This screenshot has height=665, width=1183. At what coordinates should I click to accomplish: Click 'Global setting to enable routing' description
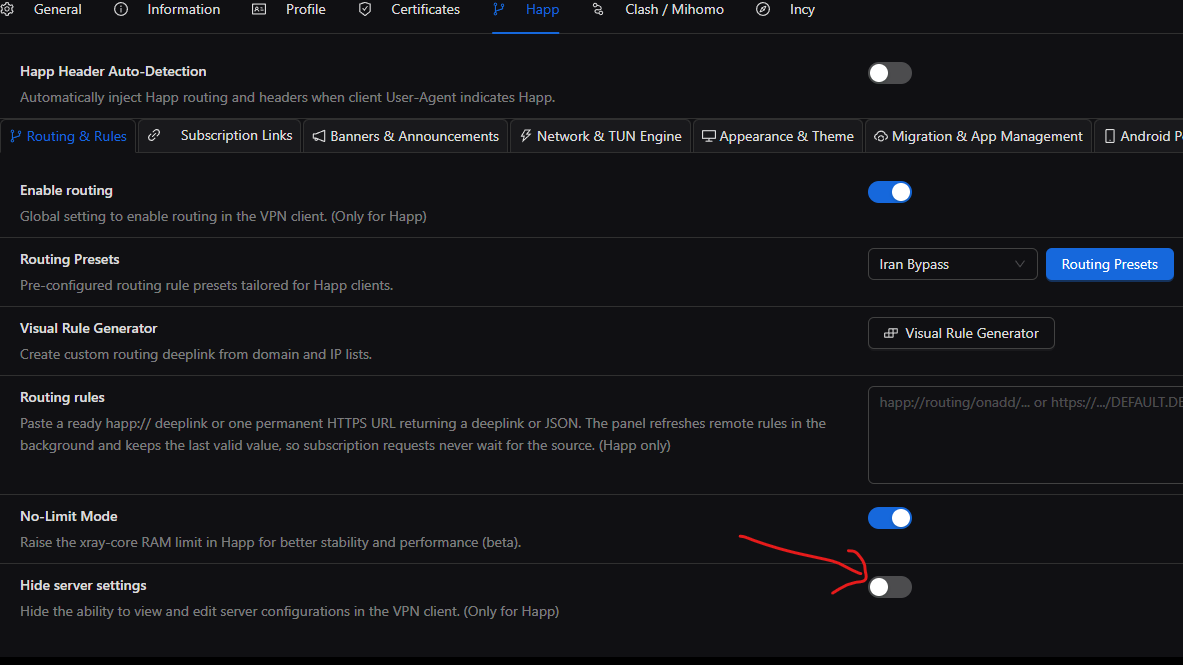click(223, 216)
